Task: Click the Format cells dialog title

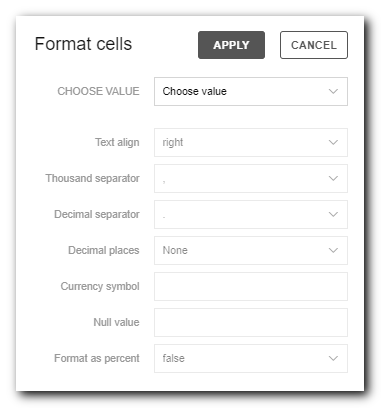Action: click(83, 44)
